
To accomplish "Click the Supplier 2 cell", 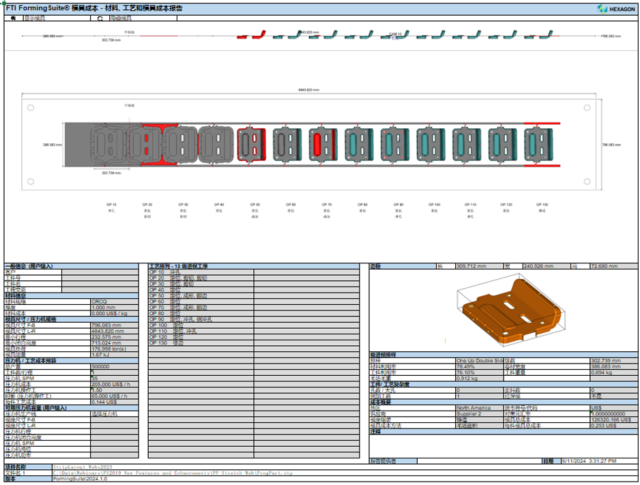I will point(479,414).
